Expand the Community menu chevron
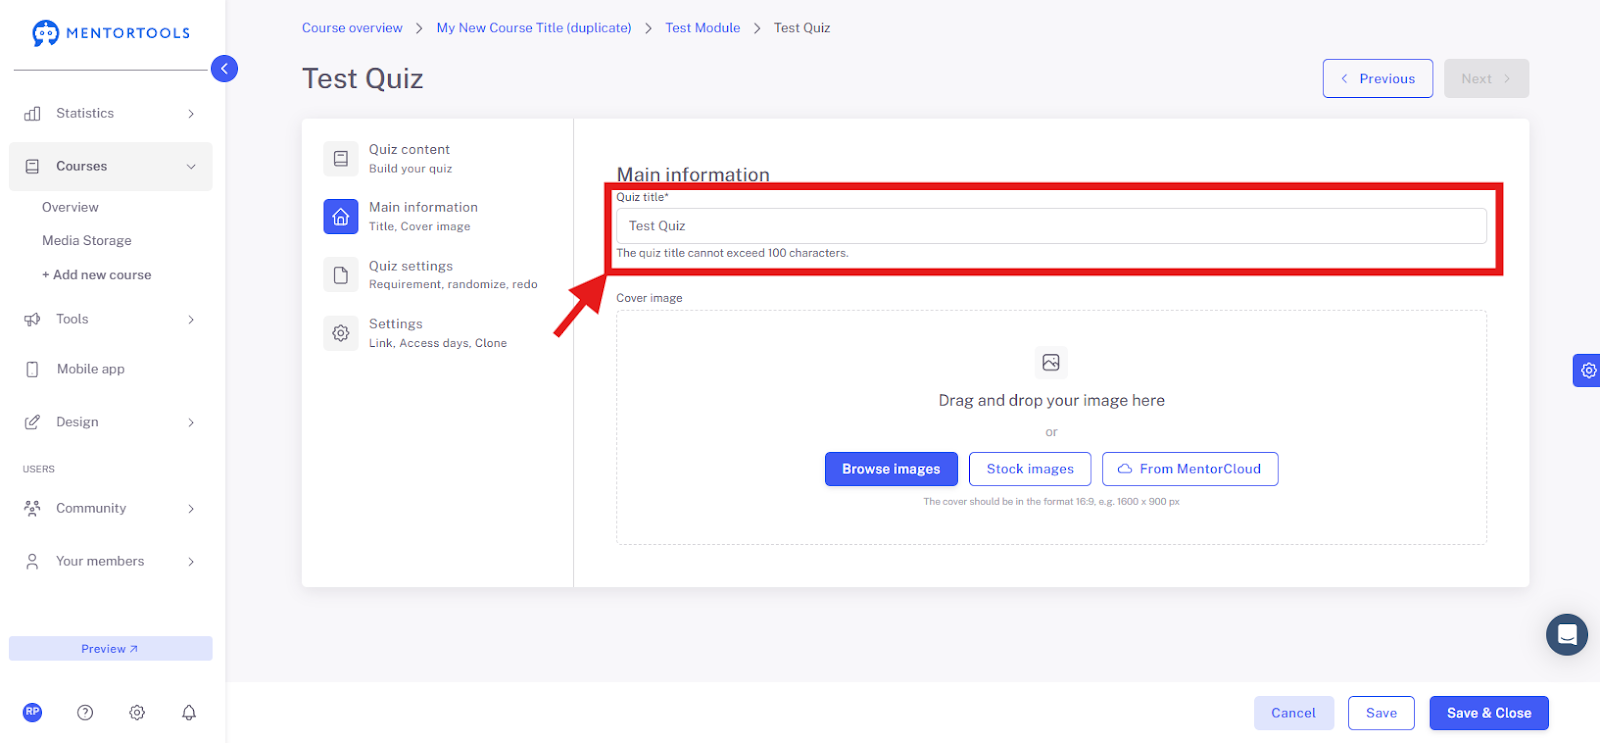Image resolution: width=1600 pixels, height=743 pixels. click(191, 509)
